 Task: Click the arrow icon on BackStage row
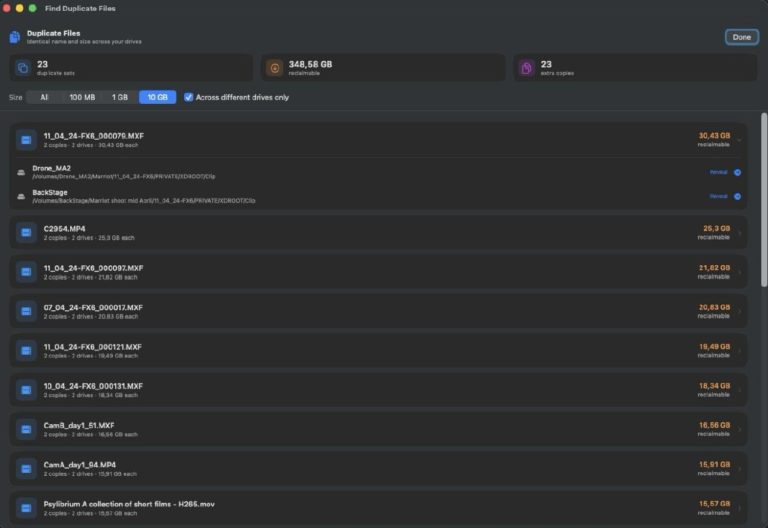pos(737,196)
